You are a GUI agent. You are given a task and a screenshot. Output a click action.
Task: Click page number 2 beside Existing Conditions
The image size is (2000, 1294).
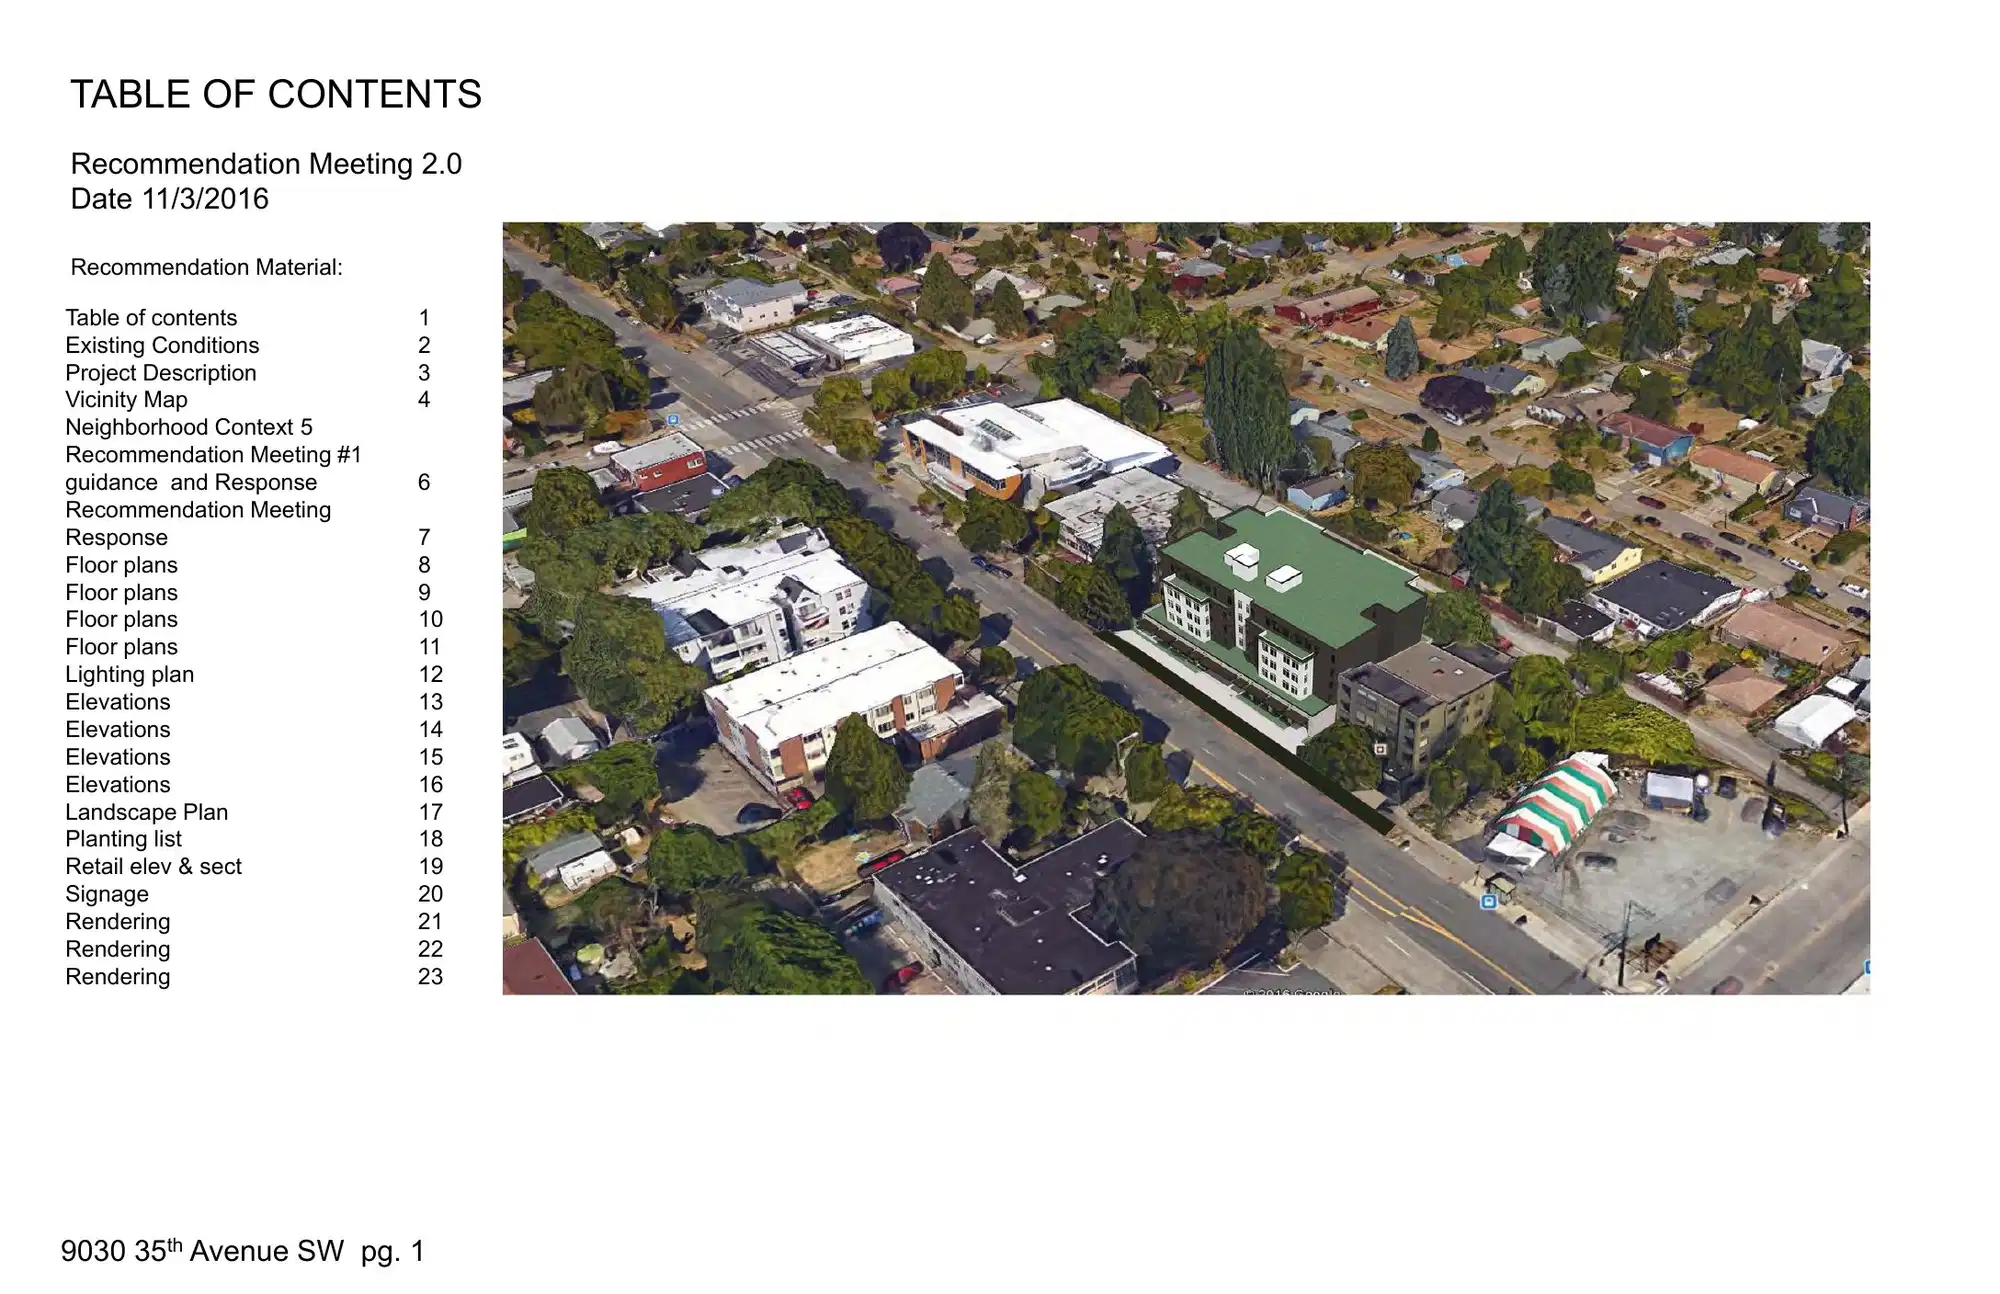[x=424, y=346]
